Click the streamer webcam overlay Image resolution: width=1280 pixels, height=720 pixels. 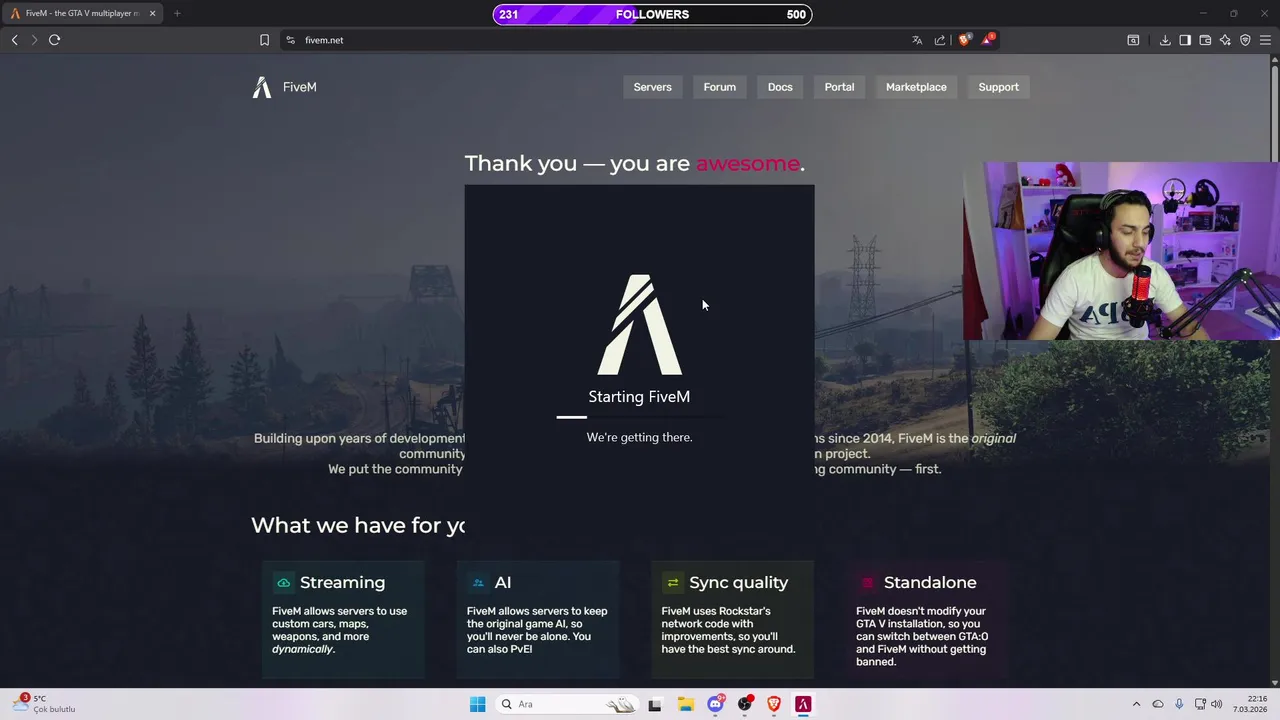coord(1121,251)
